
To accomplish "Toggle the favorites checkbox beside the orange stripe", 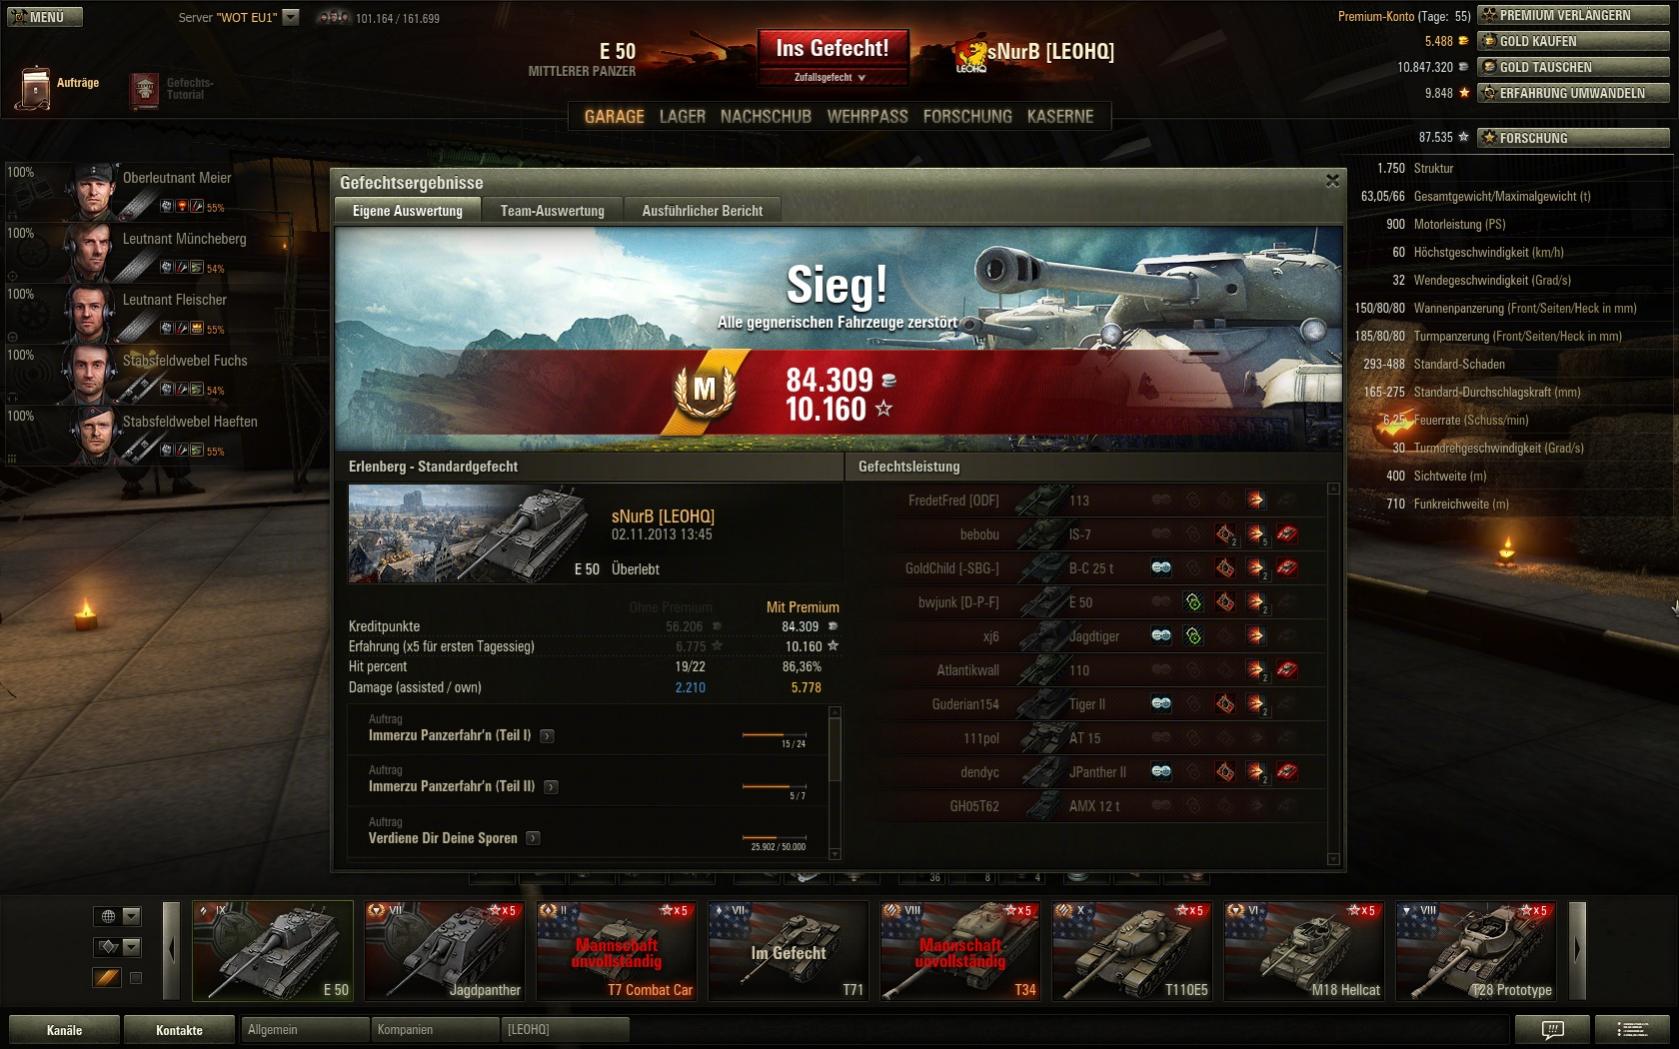I will pyautogui.click(x=136, y=978).
